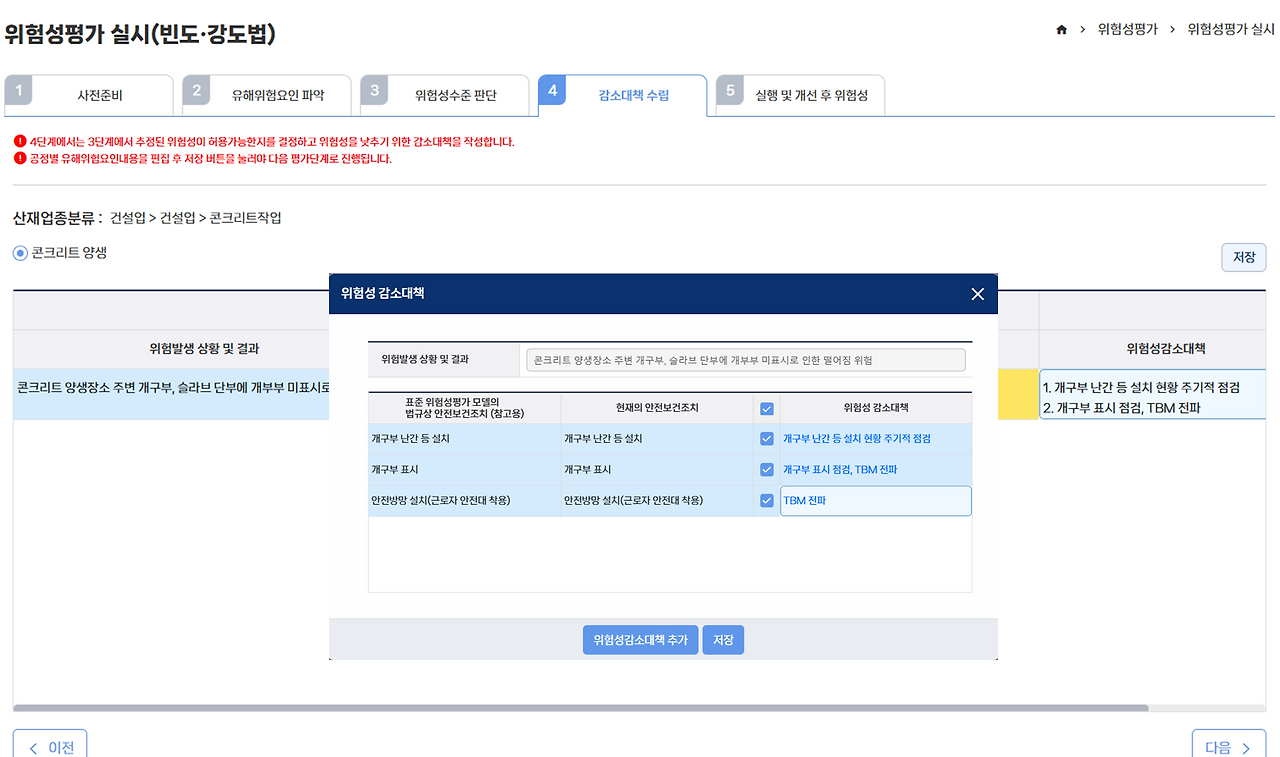Viewport: 1280px width, 757px height.
Task: Uncheck the 개구부 표시 row checkbox
Action: (765, 469)
